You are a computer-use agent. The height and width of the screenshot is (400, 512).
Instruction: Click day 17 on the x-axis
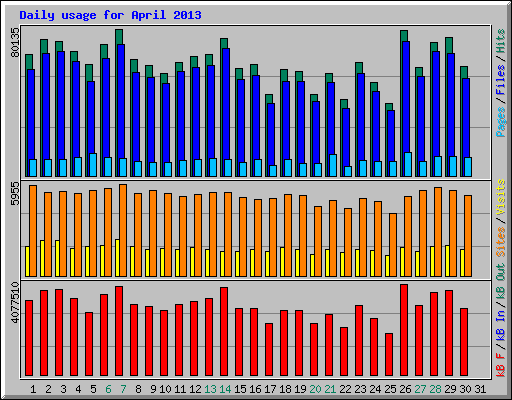click(270, 389)
